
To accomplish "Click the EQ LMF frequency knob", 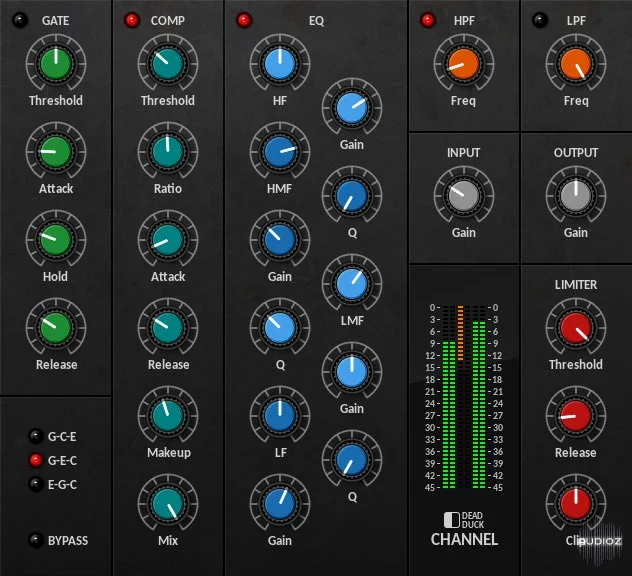I will pyautogui.click(x=352, y=284).
